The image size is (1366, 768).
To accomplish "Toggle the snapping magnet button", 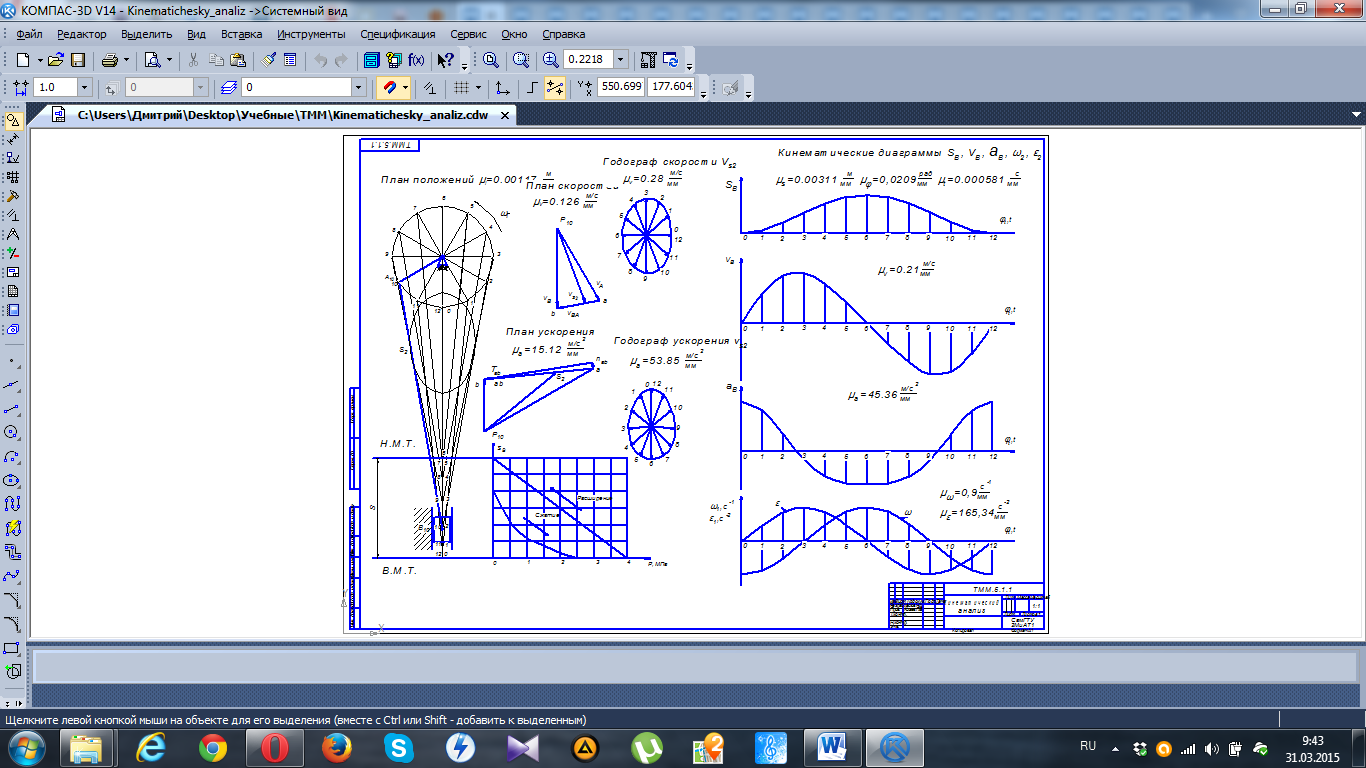I will (389, 87).
